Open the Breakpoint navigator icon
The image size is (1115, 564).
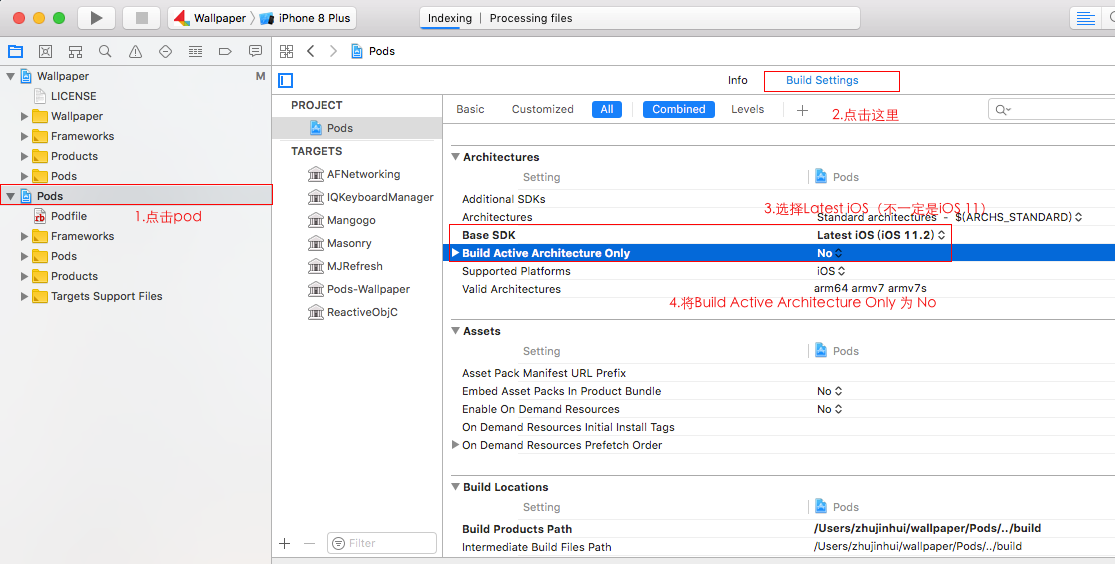(x=225, y=51)
